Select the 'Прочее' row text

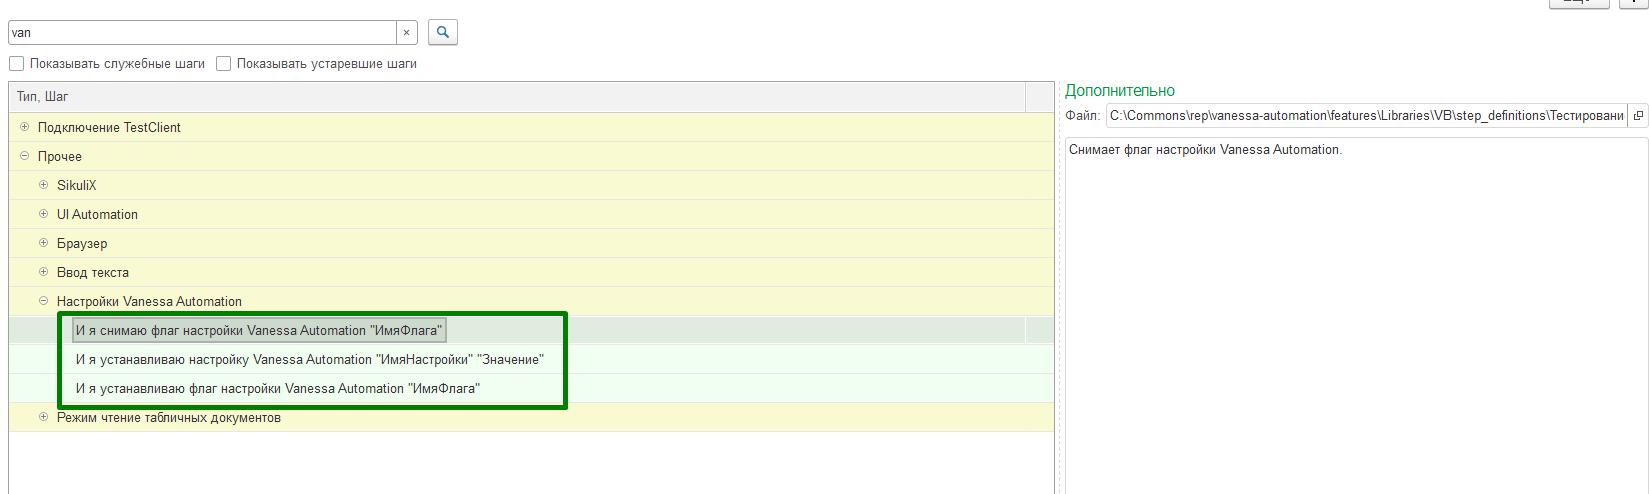tap(60, 157)
